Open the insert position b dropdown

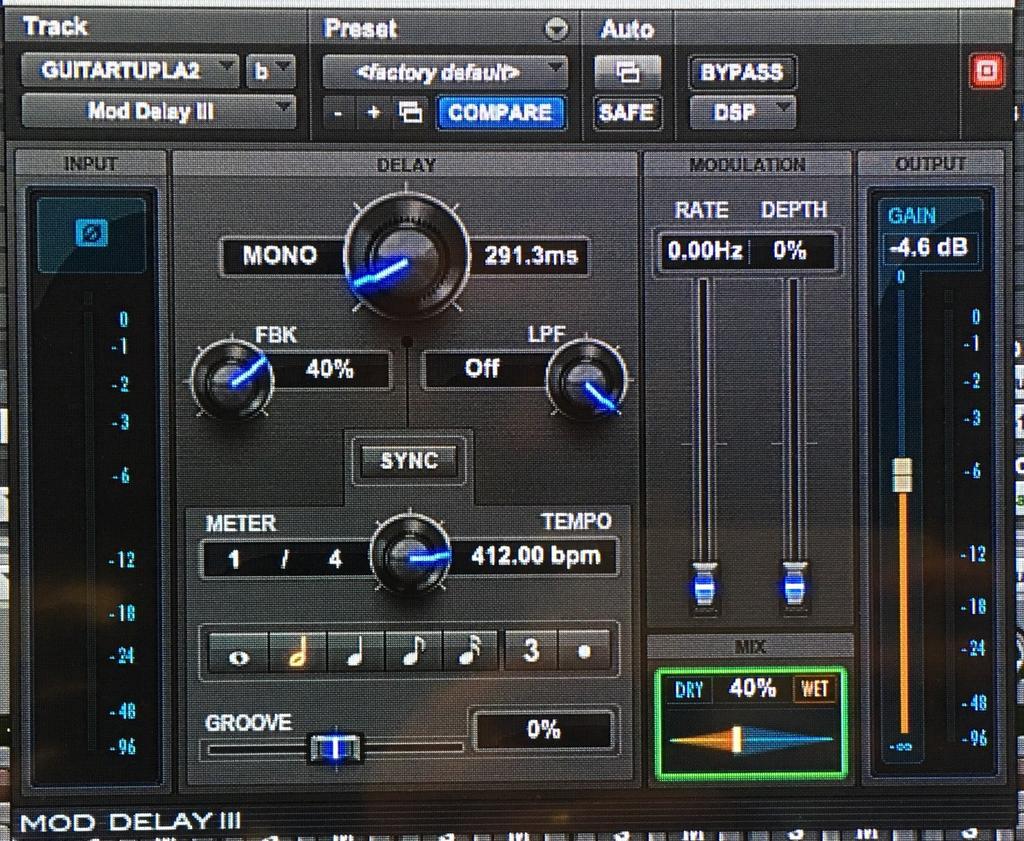(x=270, y=71)
